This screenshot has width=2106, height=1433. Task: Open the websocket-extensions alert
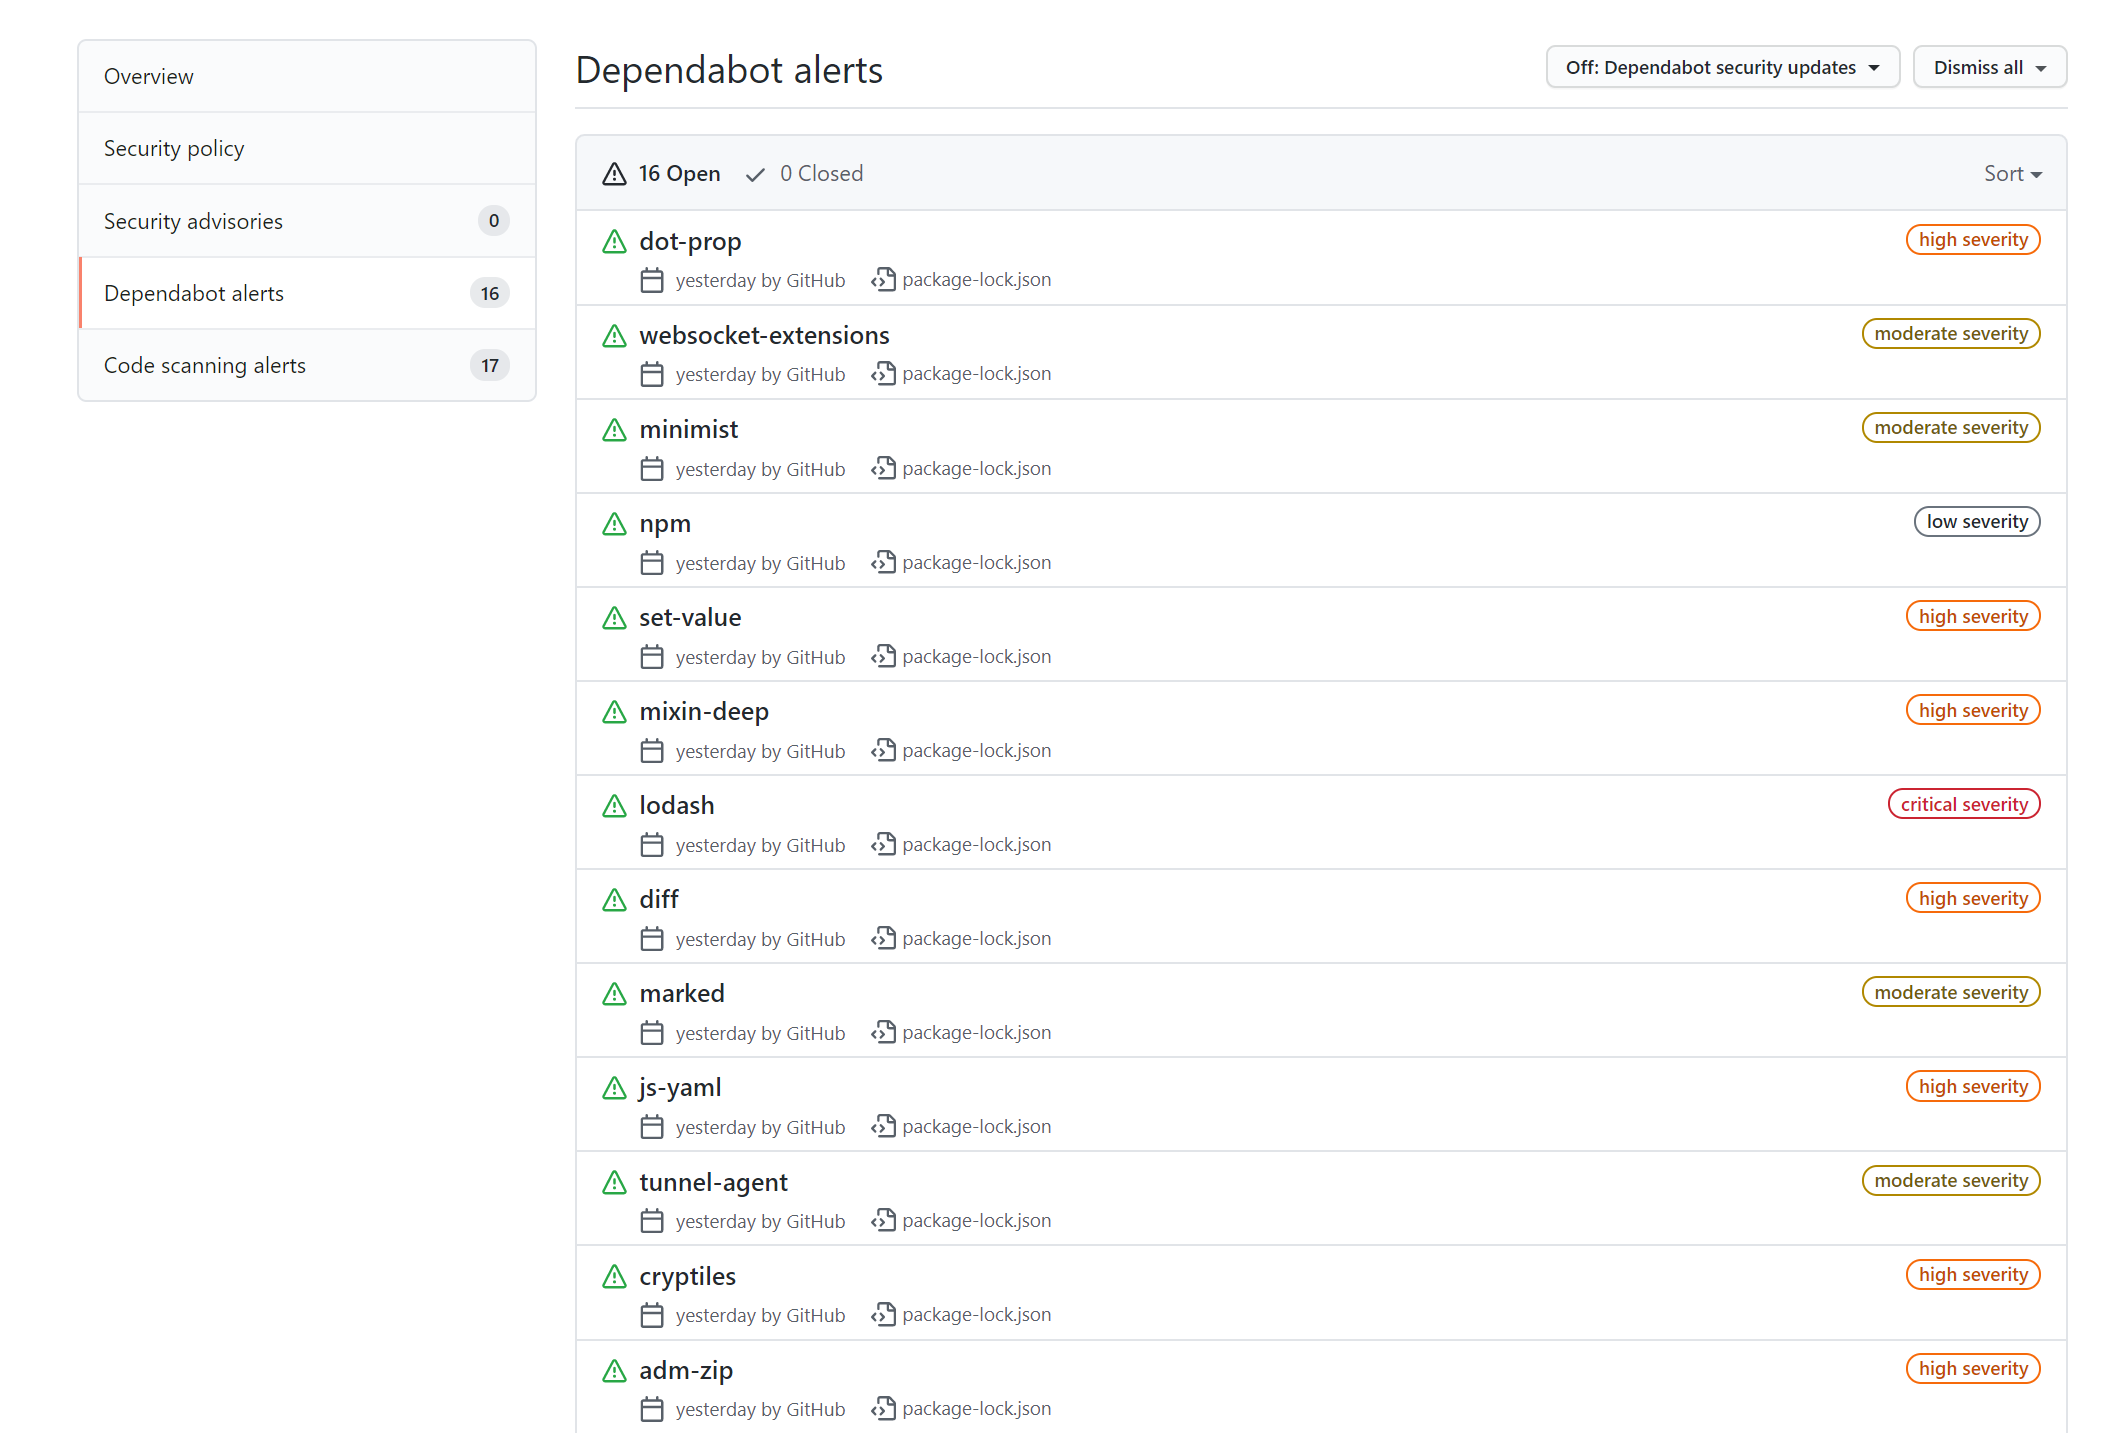(764, 336)
